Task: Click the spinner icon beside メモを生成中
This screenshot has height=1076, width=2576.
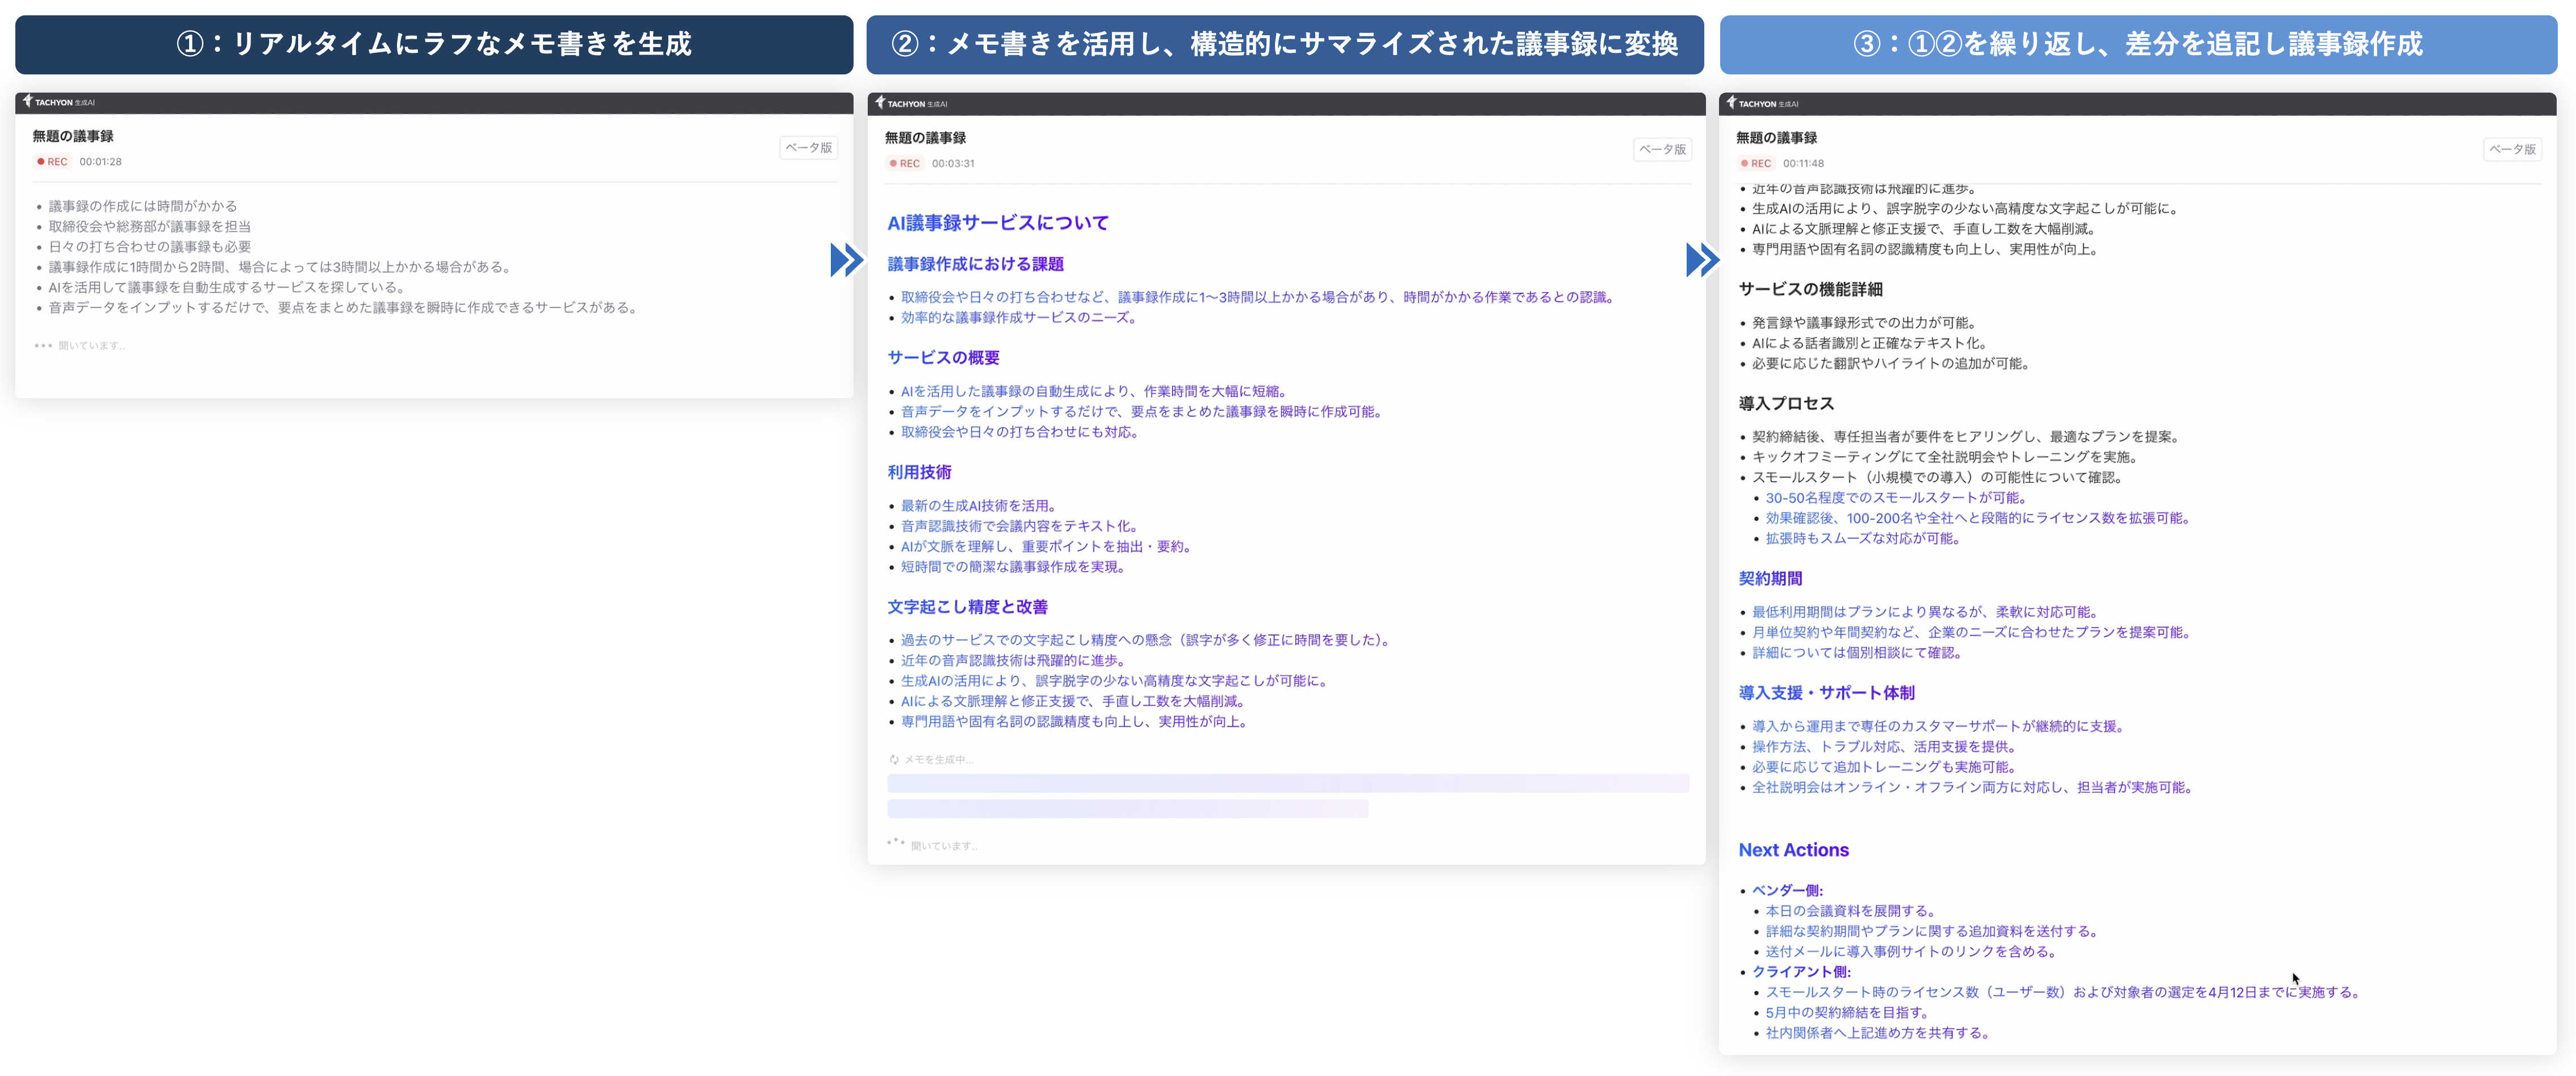Action: [x=894, y=760]
